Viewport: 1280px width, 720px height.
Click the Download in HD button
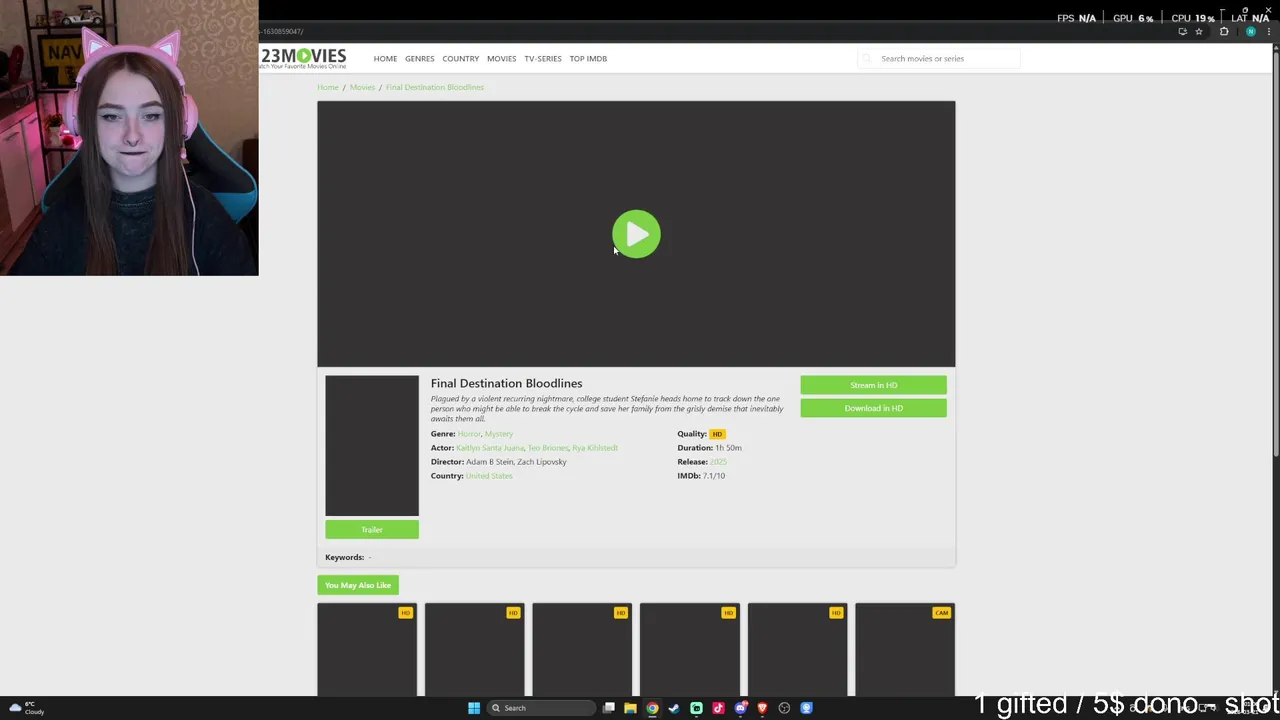873,408
